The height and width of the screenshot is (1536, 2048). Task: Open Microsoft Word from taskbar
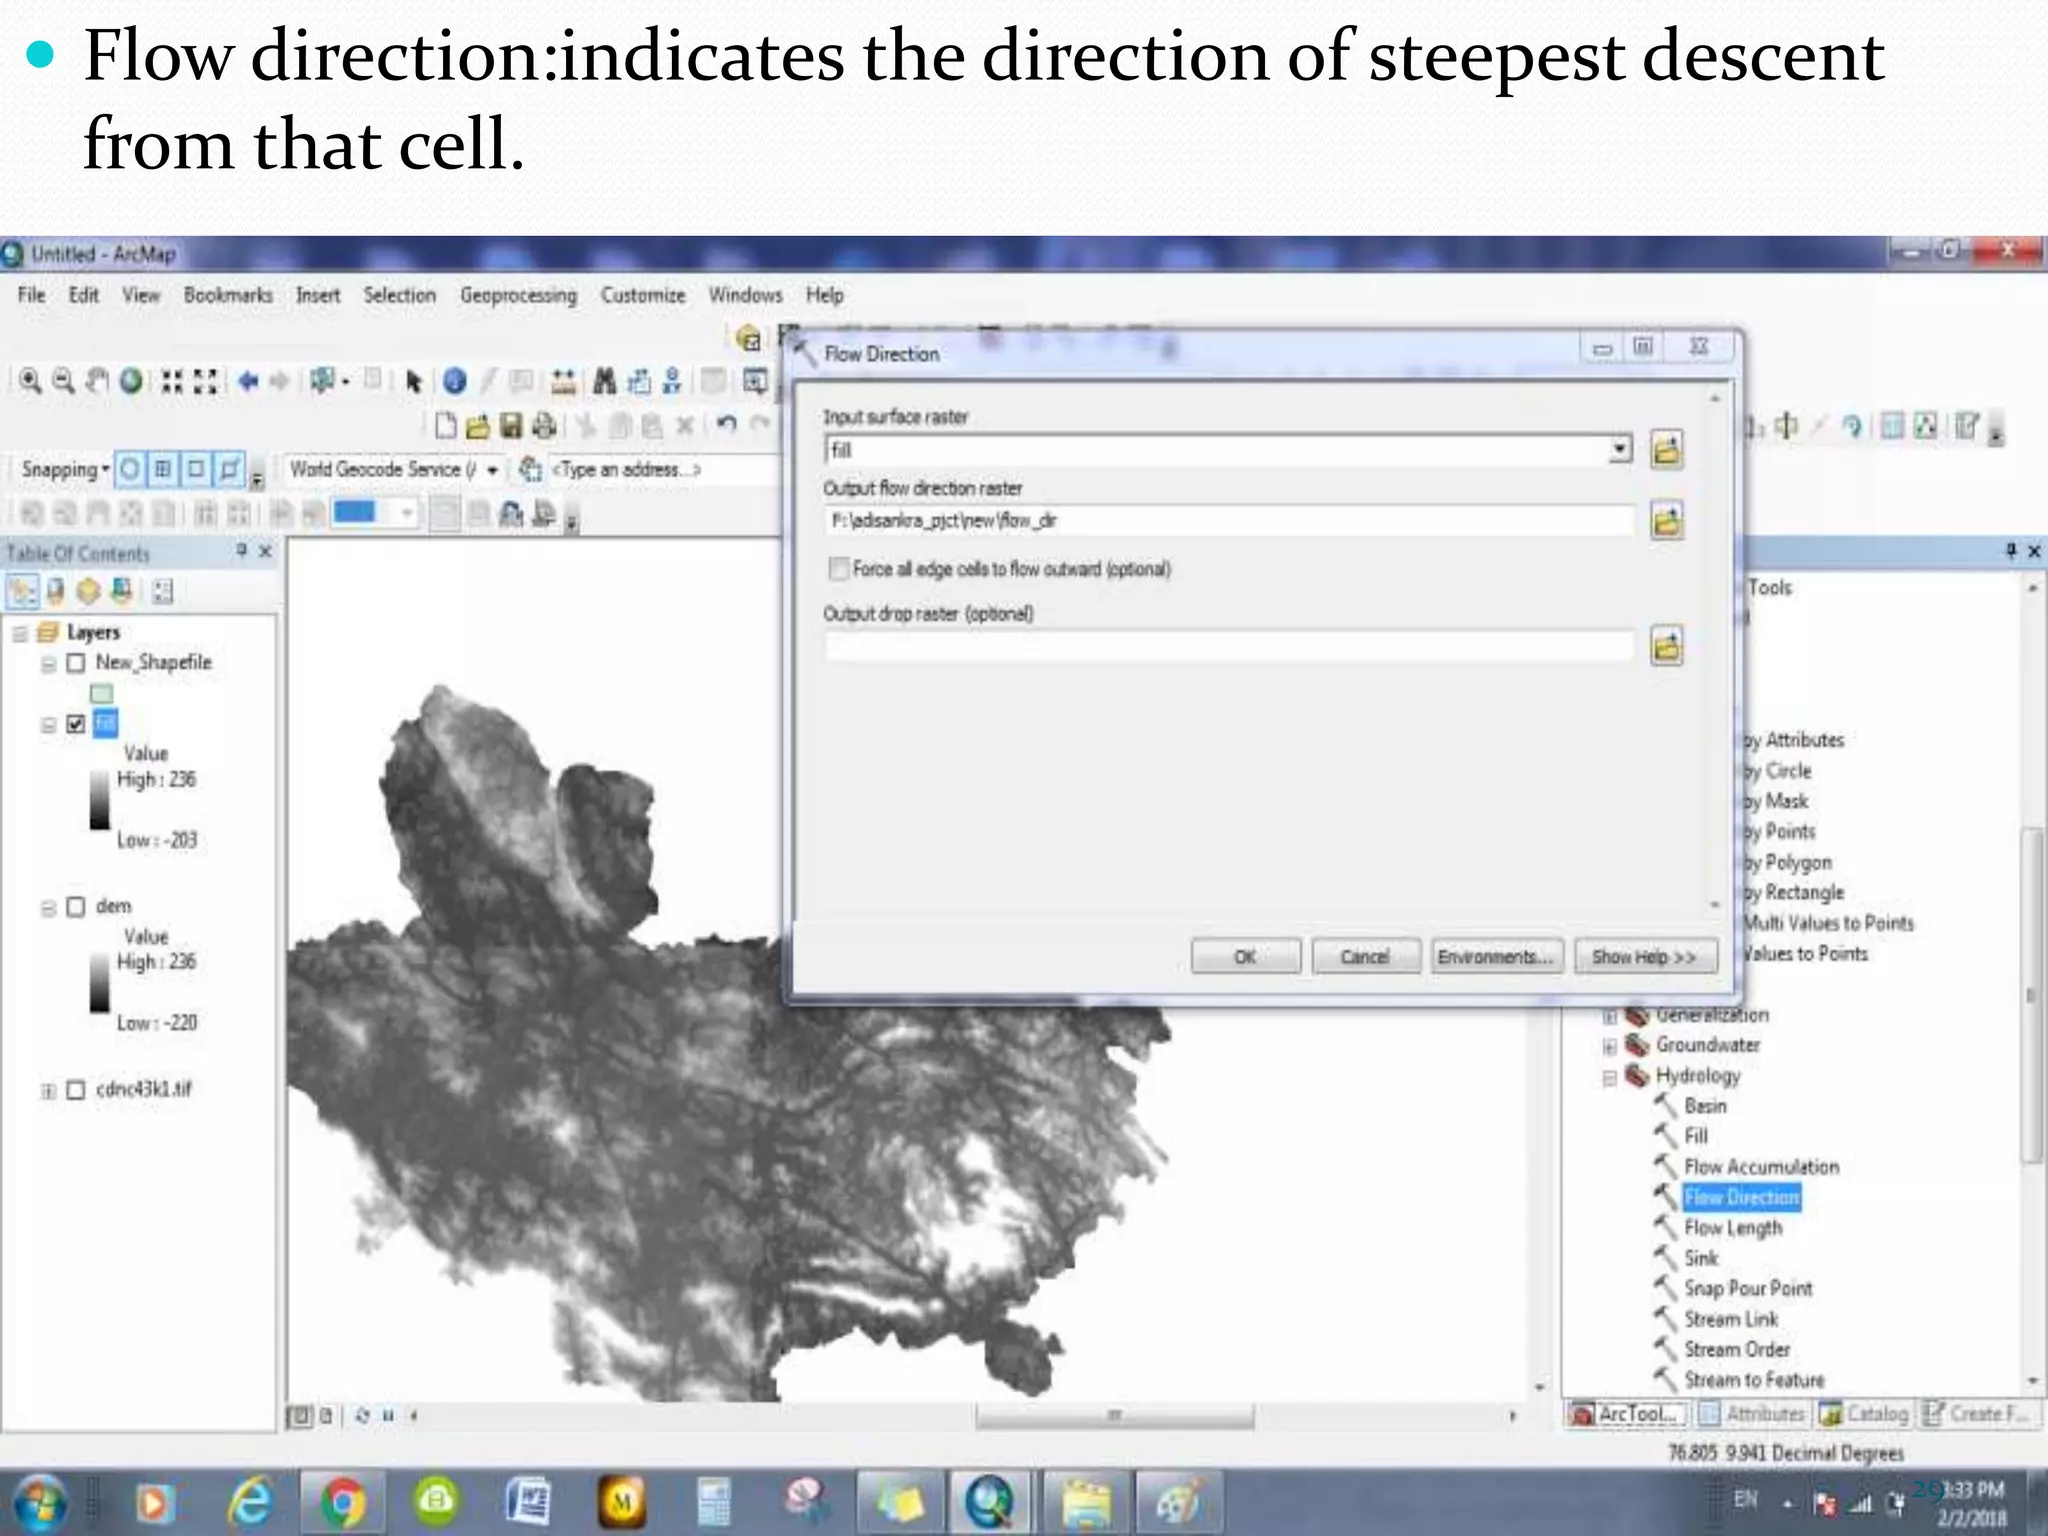tap(527, 1502)
